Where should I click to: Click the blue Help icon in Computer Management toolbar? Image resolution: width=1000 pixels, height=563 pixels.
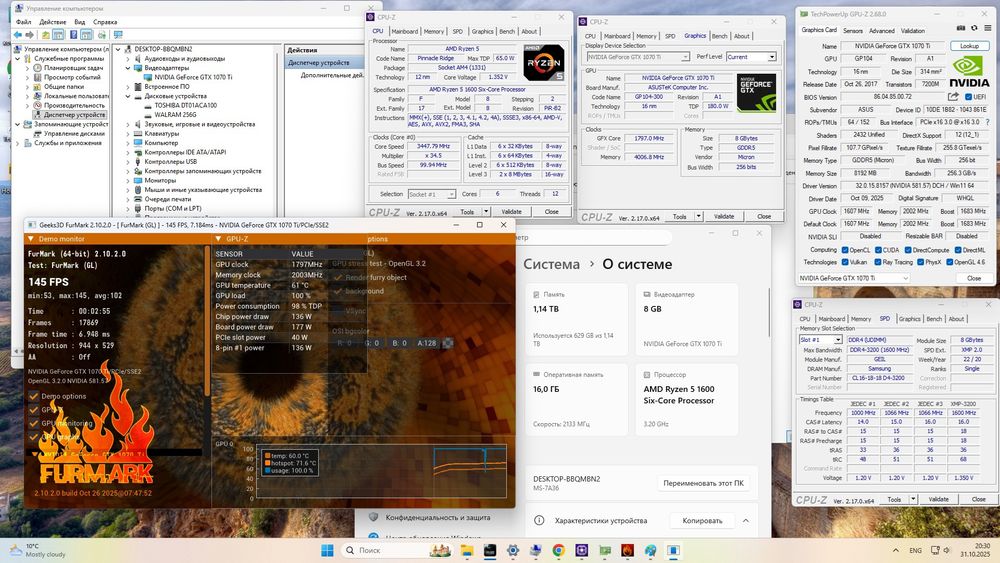(73, 34)
